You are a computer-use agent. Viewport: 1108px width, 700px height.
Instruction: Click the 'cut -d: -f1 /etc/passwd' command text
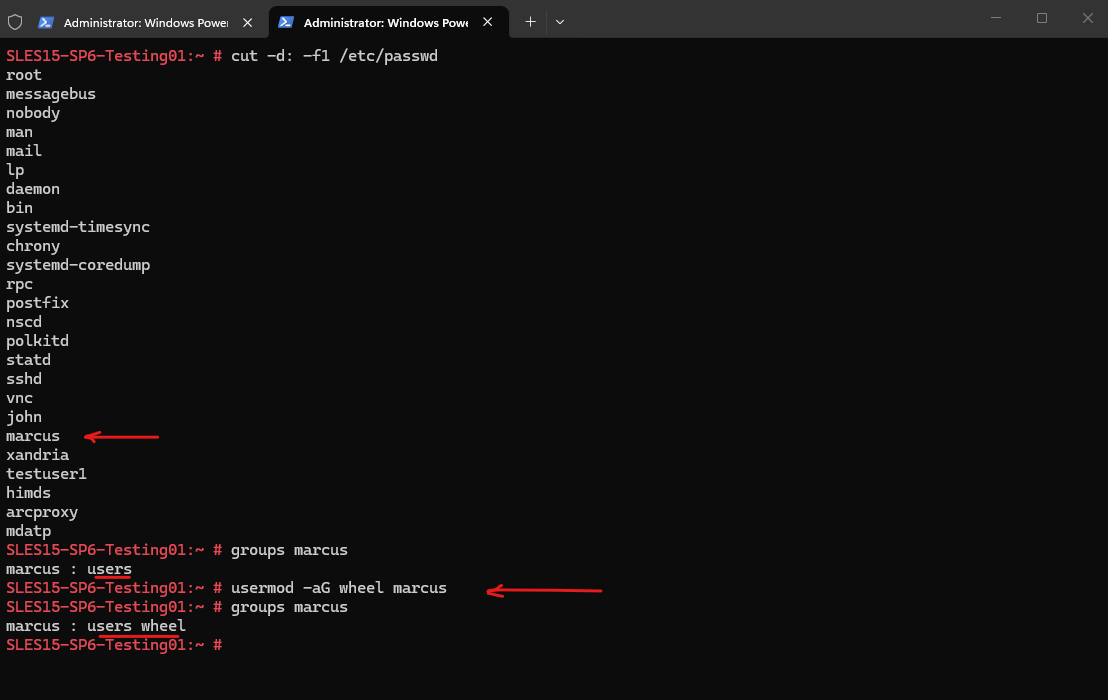(x=334, y=56)
